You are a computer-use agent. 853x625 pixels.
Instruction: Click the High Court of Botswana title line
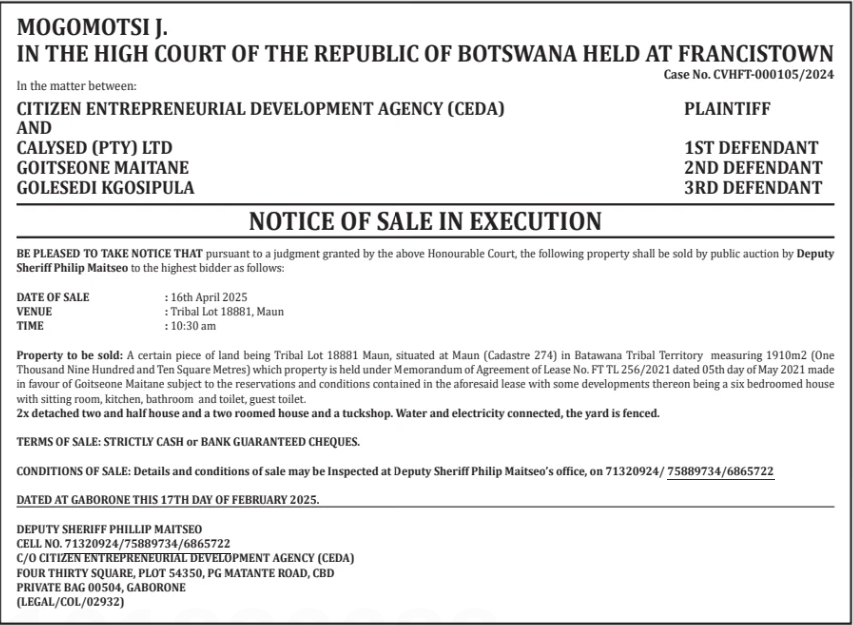[x=426, y=53]
